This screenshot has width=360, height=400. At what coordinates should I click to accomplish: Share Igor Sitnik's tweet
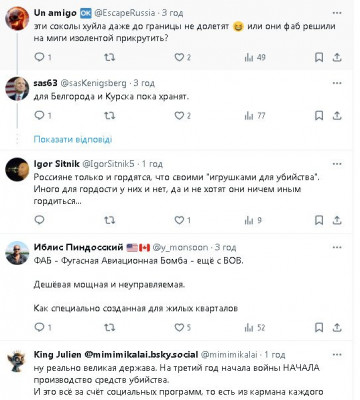[x=337, y=220]
